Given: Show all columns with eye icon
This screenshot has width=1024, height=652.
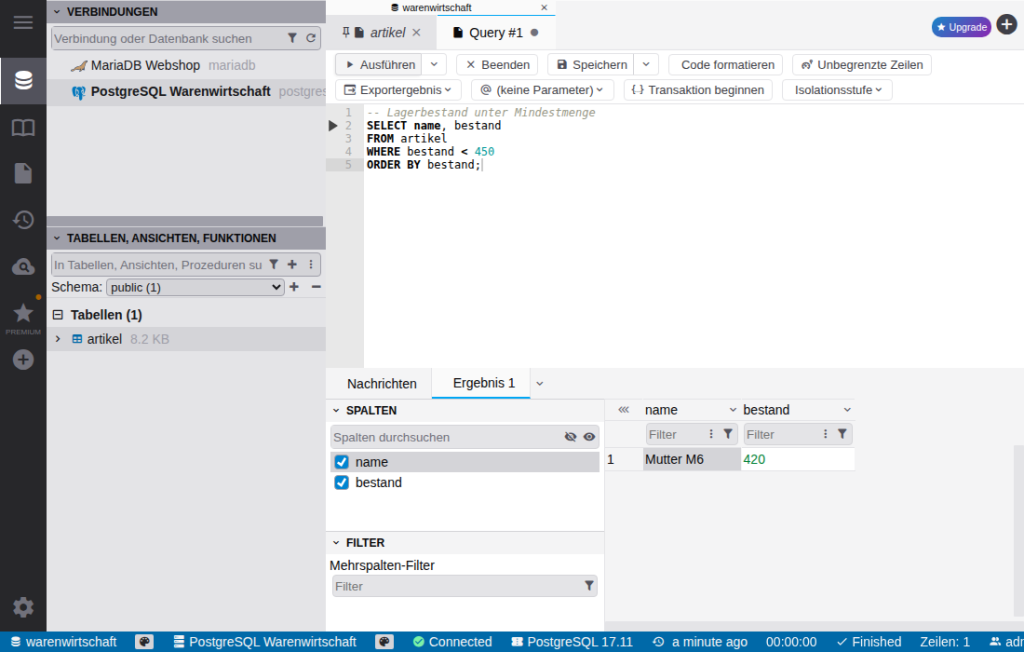Looking at the screenshot, I should click(589, 436).
